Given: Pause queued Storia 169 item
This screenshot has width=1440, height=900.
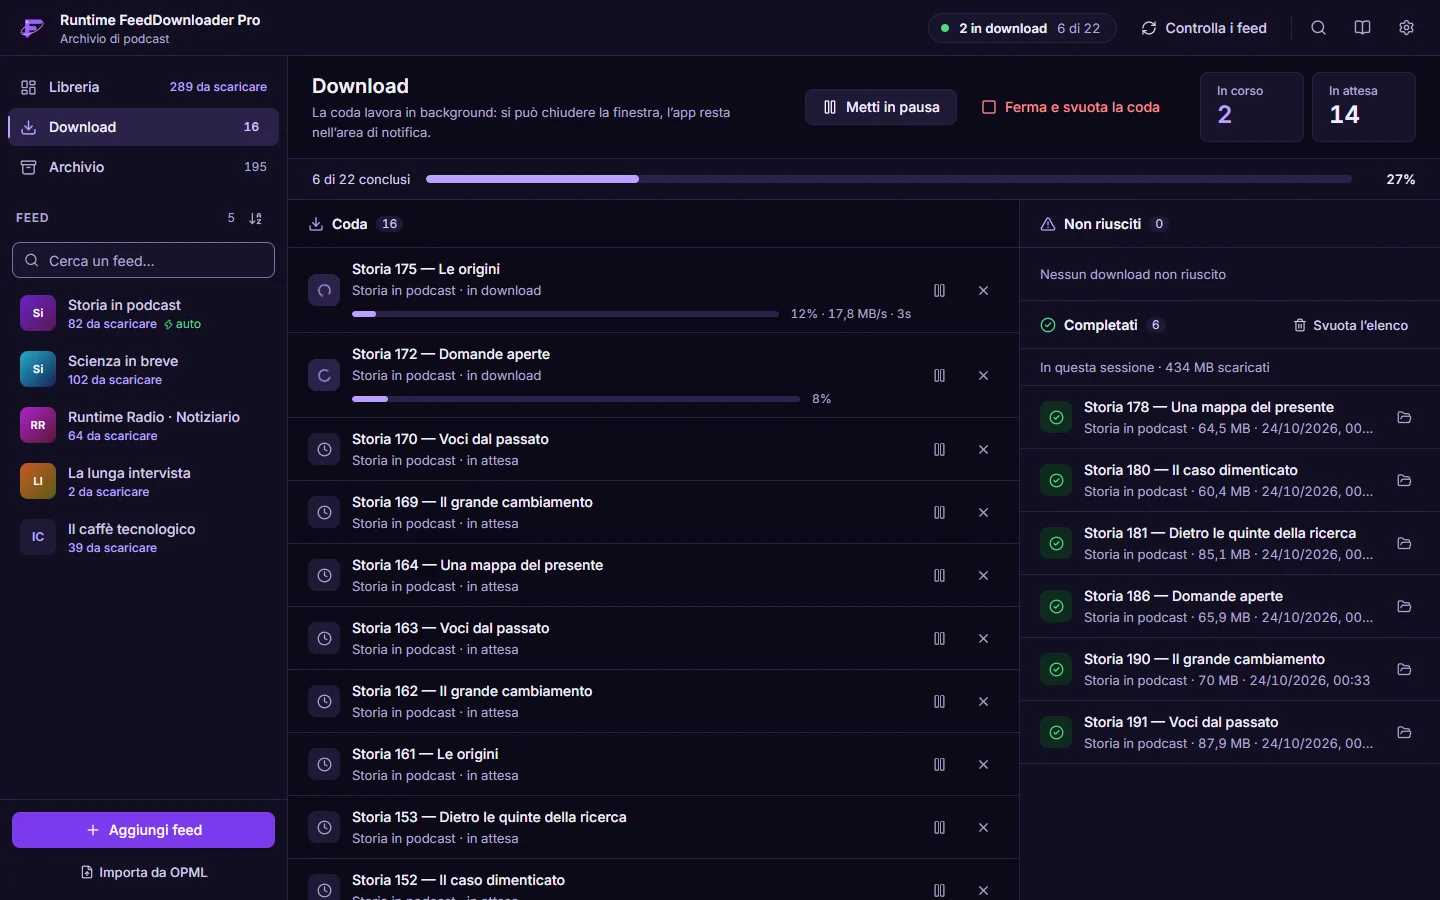Looking at the screenshot, I should pyautogui.click(x=939, y=513).
